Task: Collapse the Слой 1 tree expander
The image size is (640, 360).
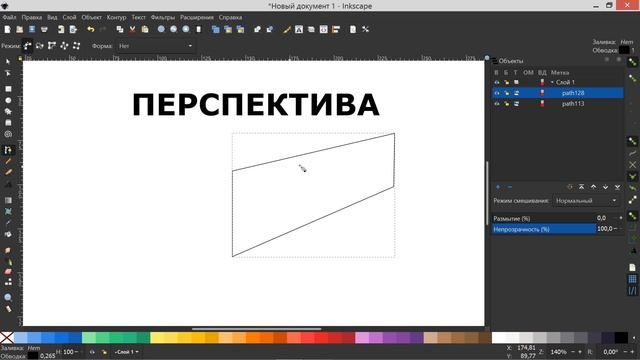Action: (x=552, y=82)
